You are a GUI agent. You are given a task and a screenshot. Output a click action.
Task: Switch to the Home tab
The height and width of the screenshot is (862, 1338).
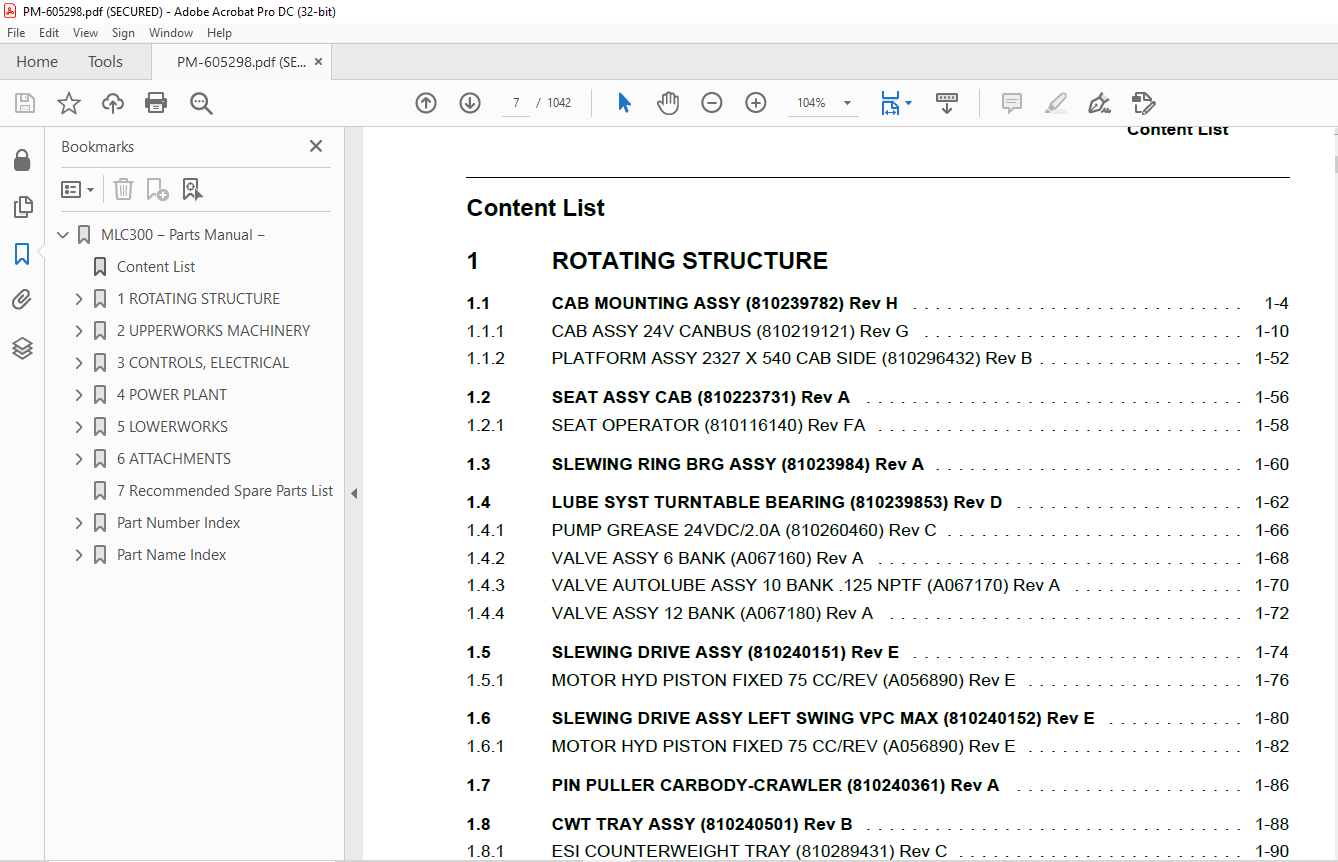[37, 62]
